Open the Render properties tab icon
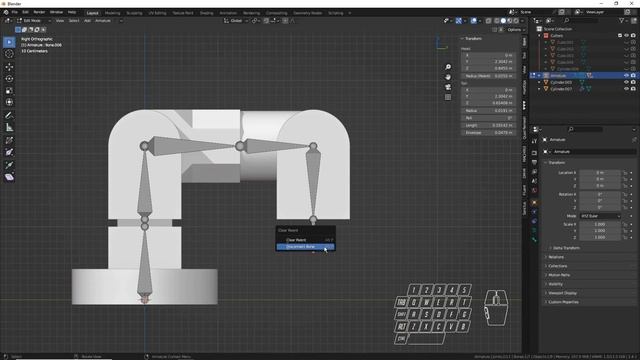Viewport: 640px width, 360px height. pos(534,153)
